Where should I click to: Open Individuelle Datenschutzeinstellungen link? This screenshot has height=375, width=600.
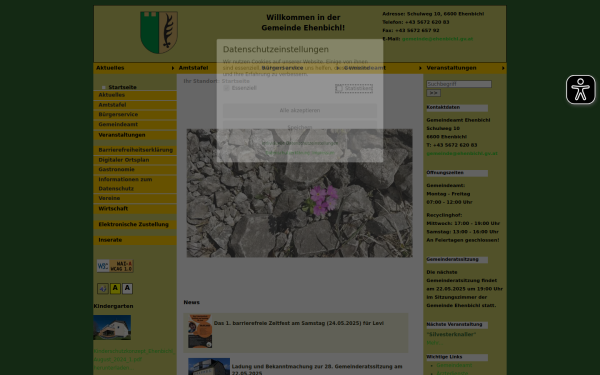pyautogui.click(x=300, y=143)
